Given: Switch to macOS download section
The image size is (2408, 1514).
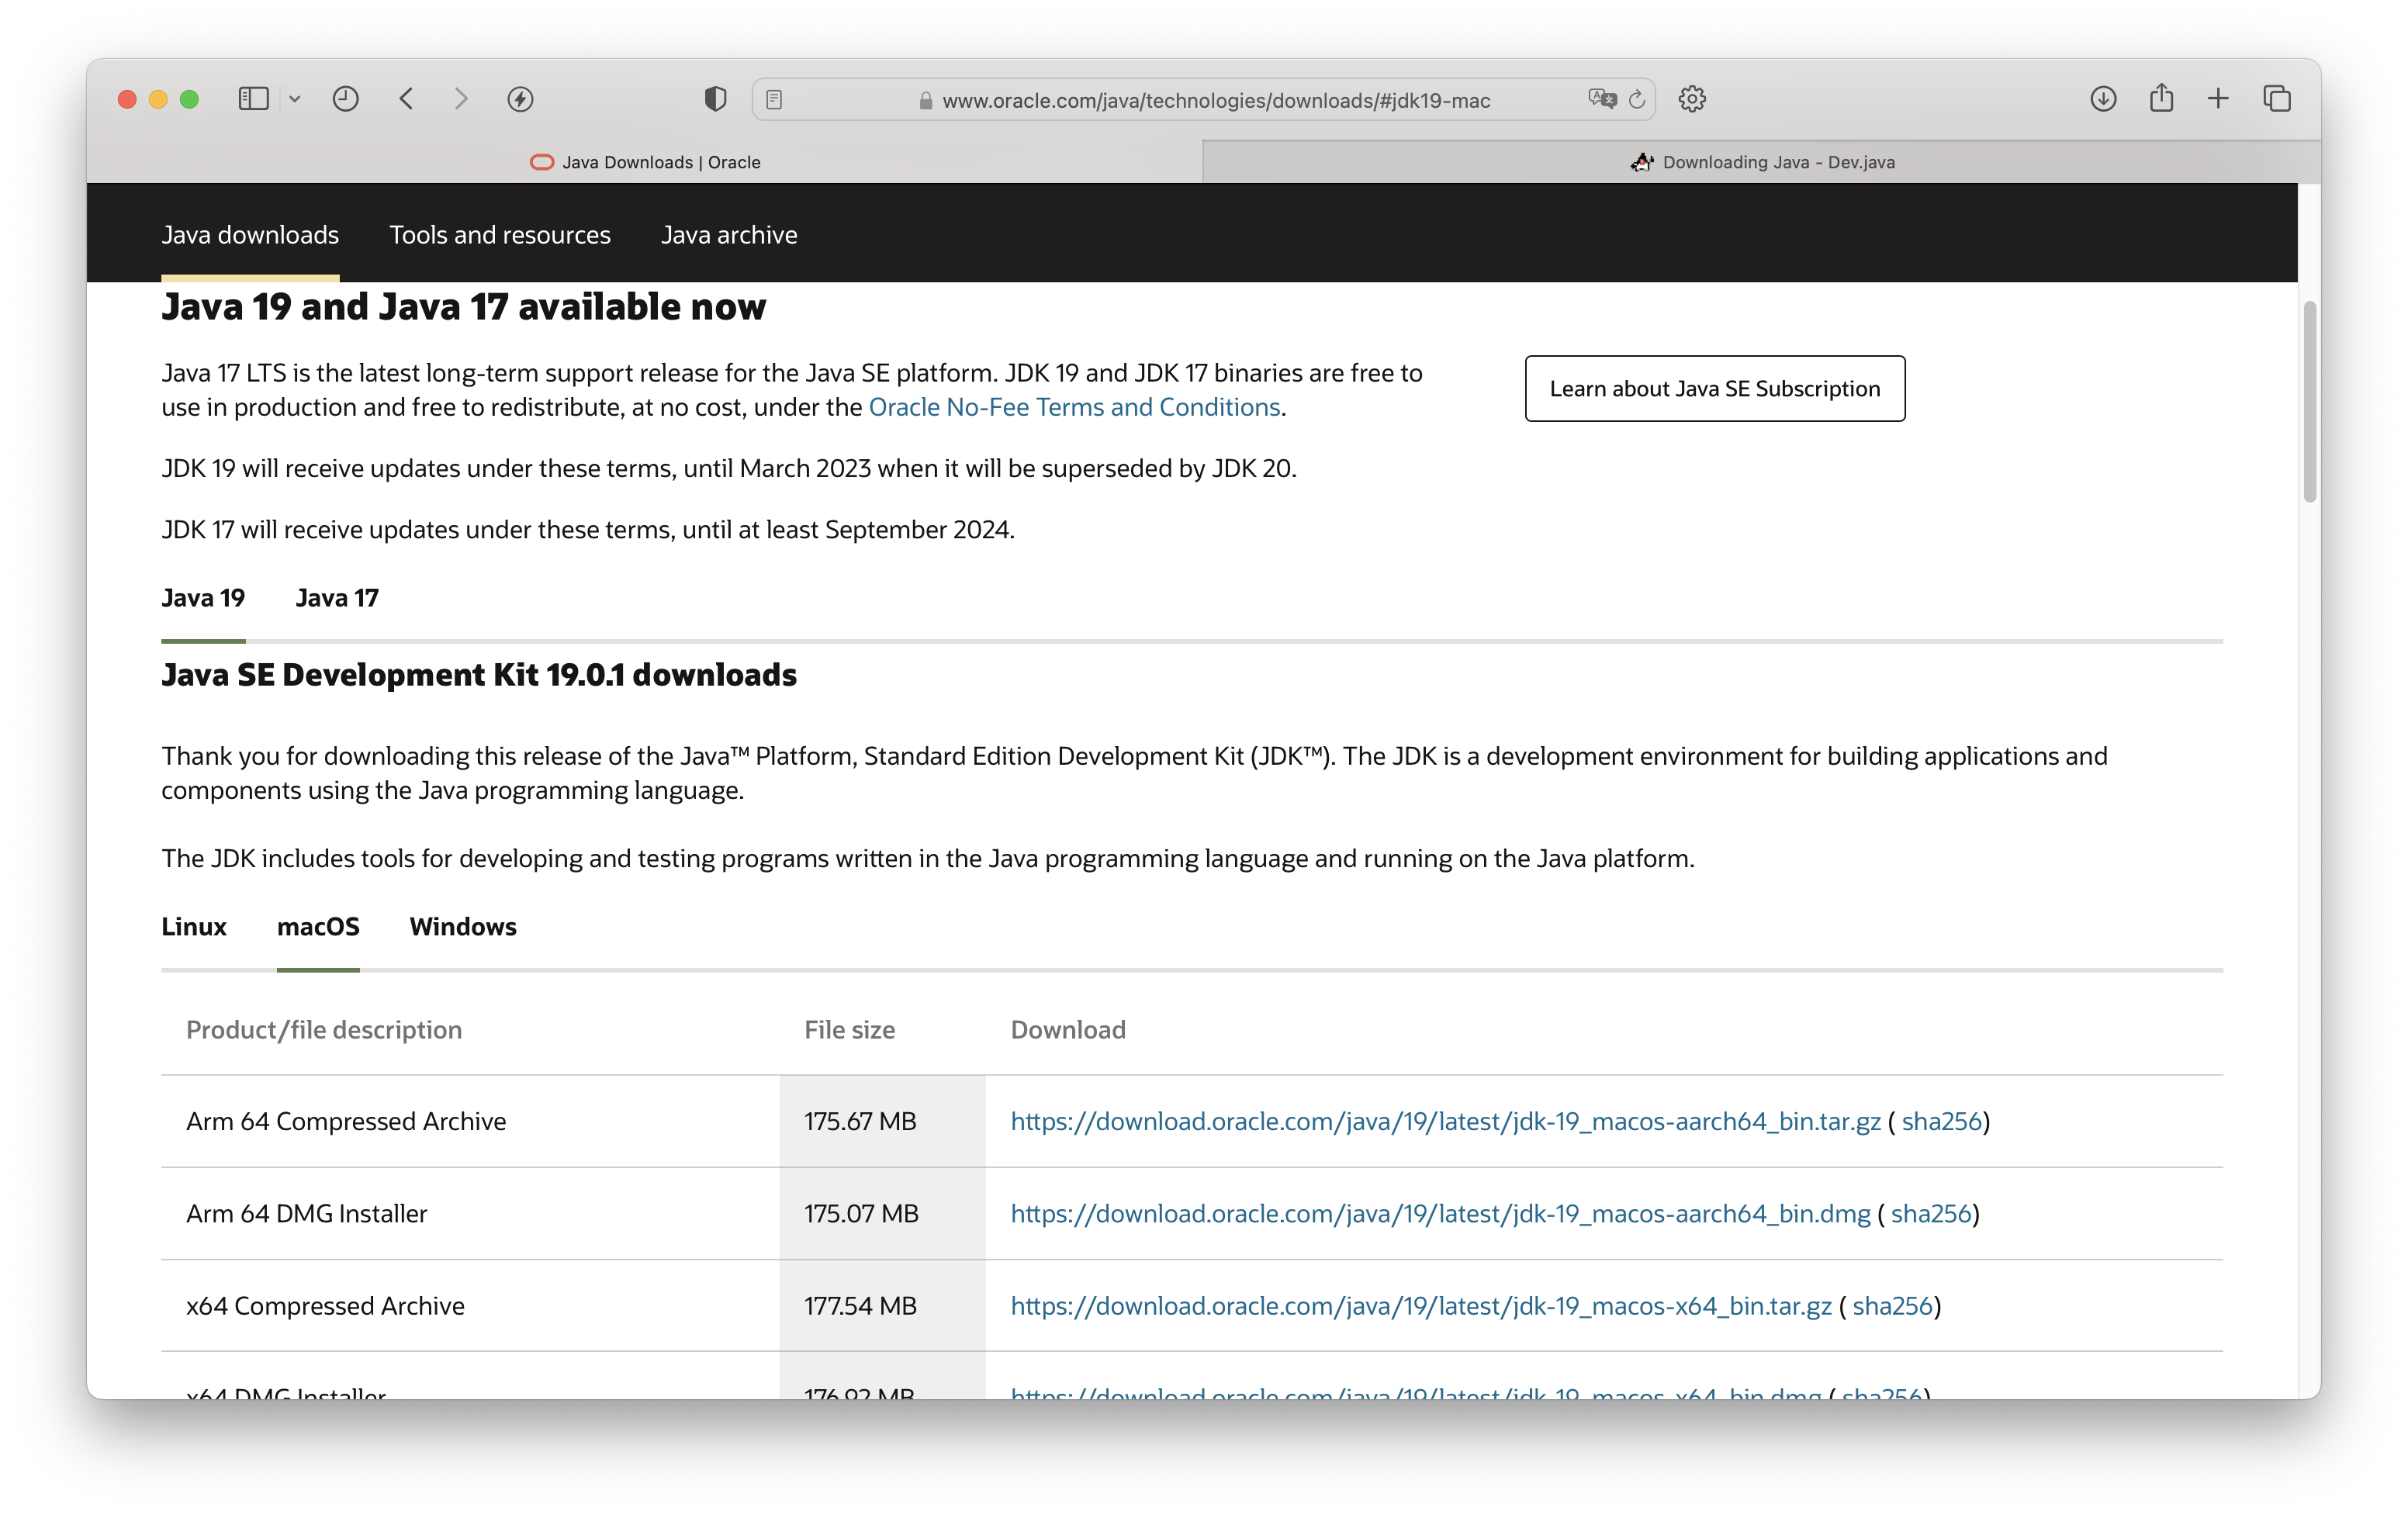Looking at the screenshot, I should [317, 926].
